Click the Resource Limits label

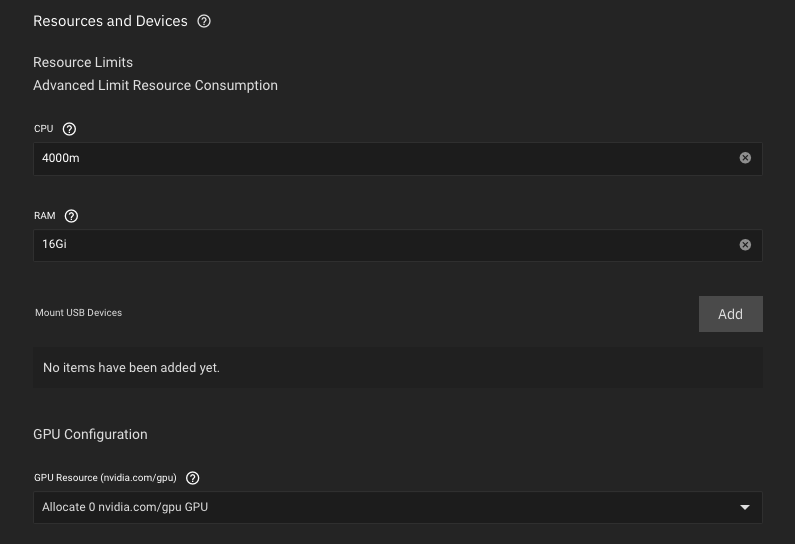click(83, 62)
